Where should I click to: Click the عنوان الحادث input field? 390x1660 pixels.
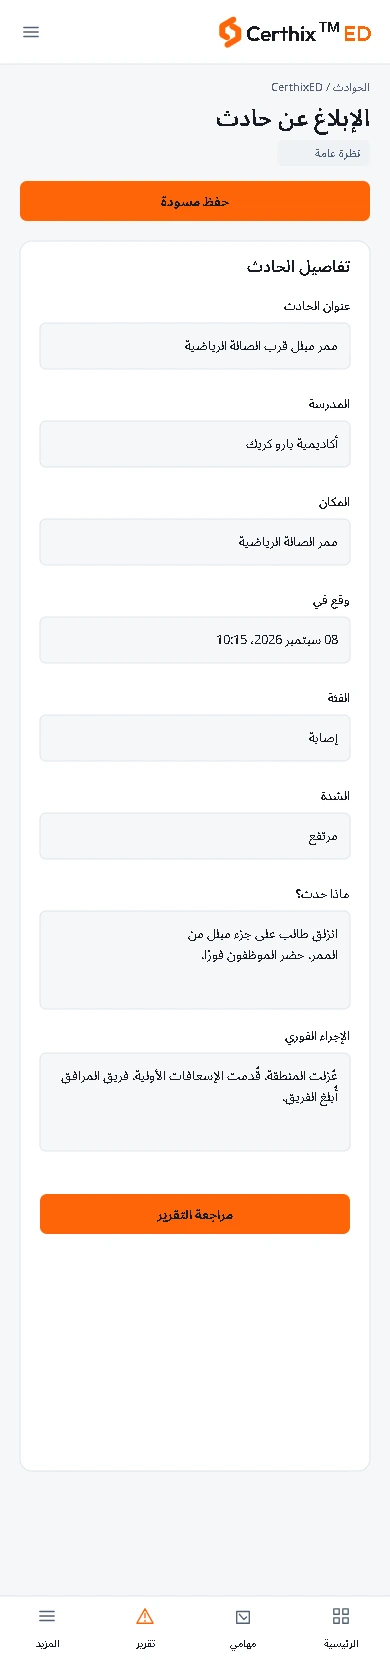pyautogui.click(x=195, y=346)
